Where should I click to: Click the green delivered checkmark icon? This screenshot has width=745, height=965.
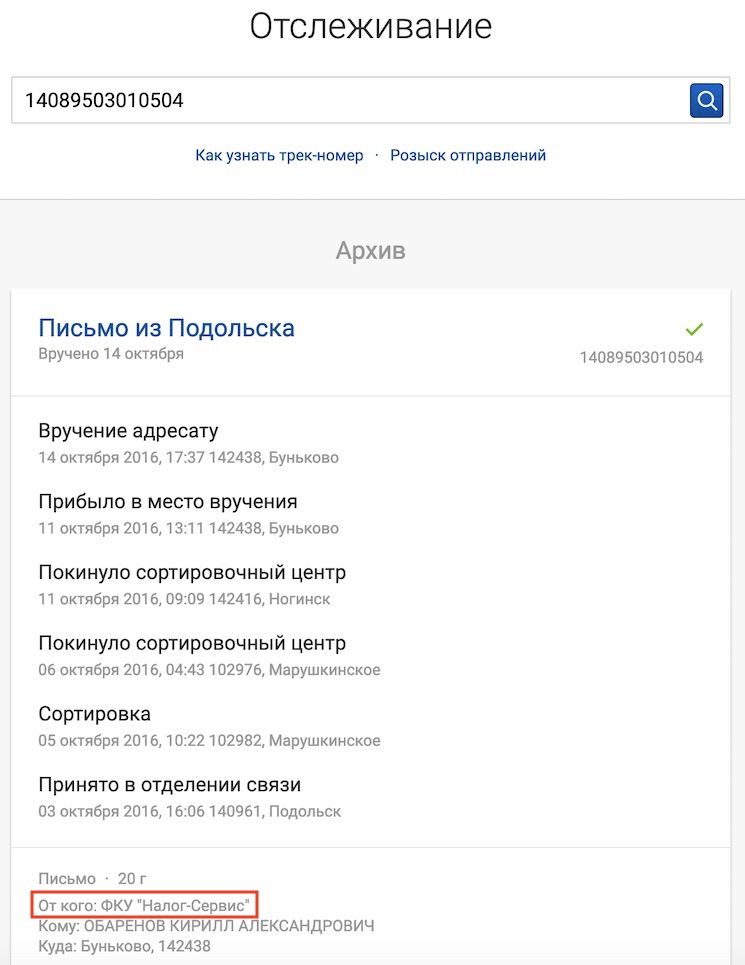[694, 329]
